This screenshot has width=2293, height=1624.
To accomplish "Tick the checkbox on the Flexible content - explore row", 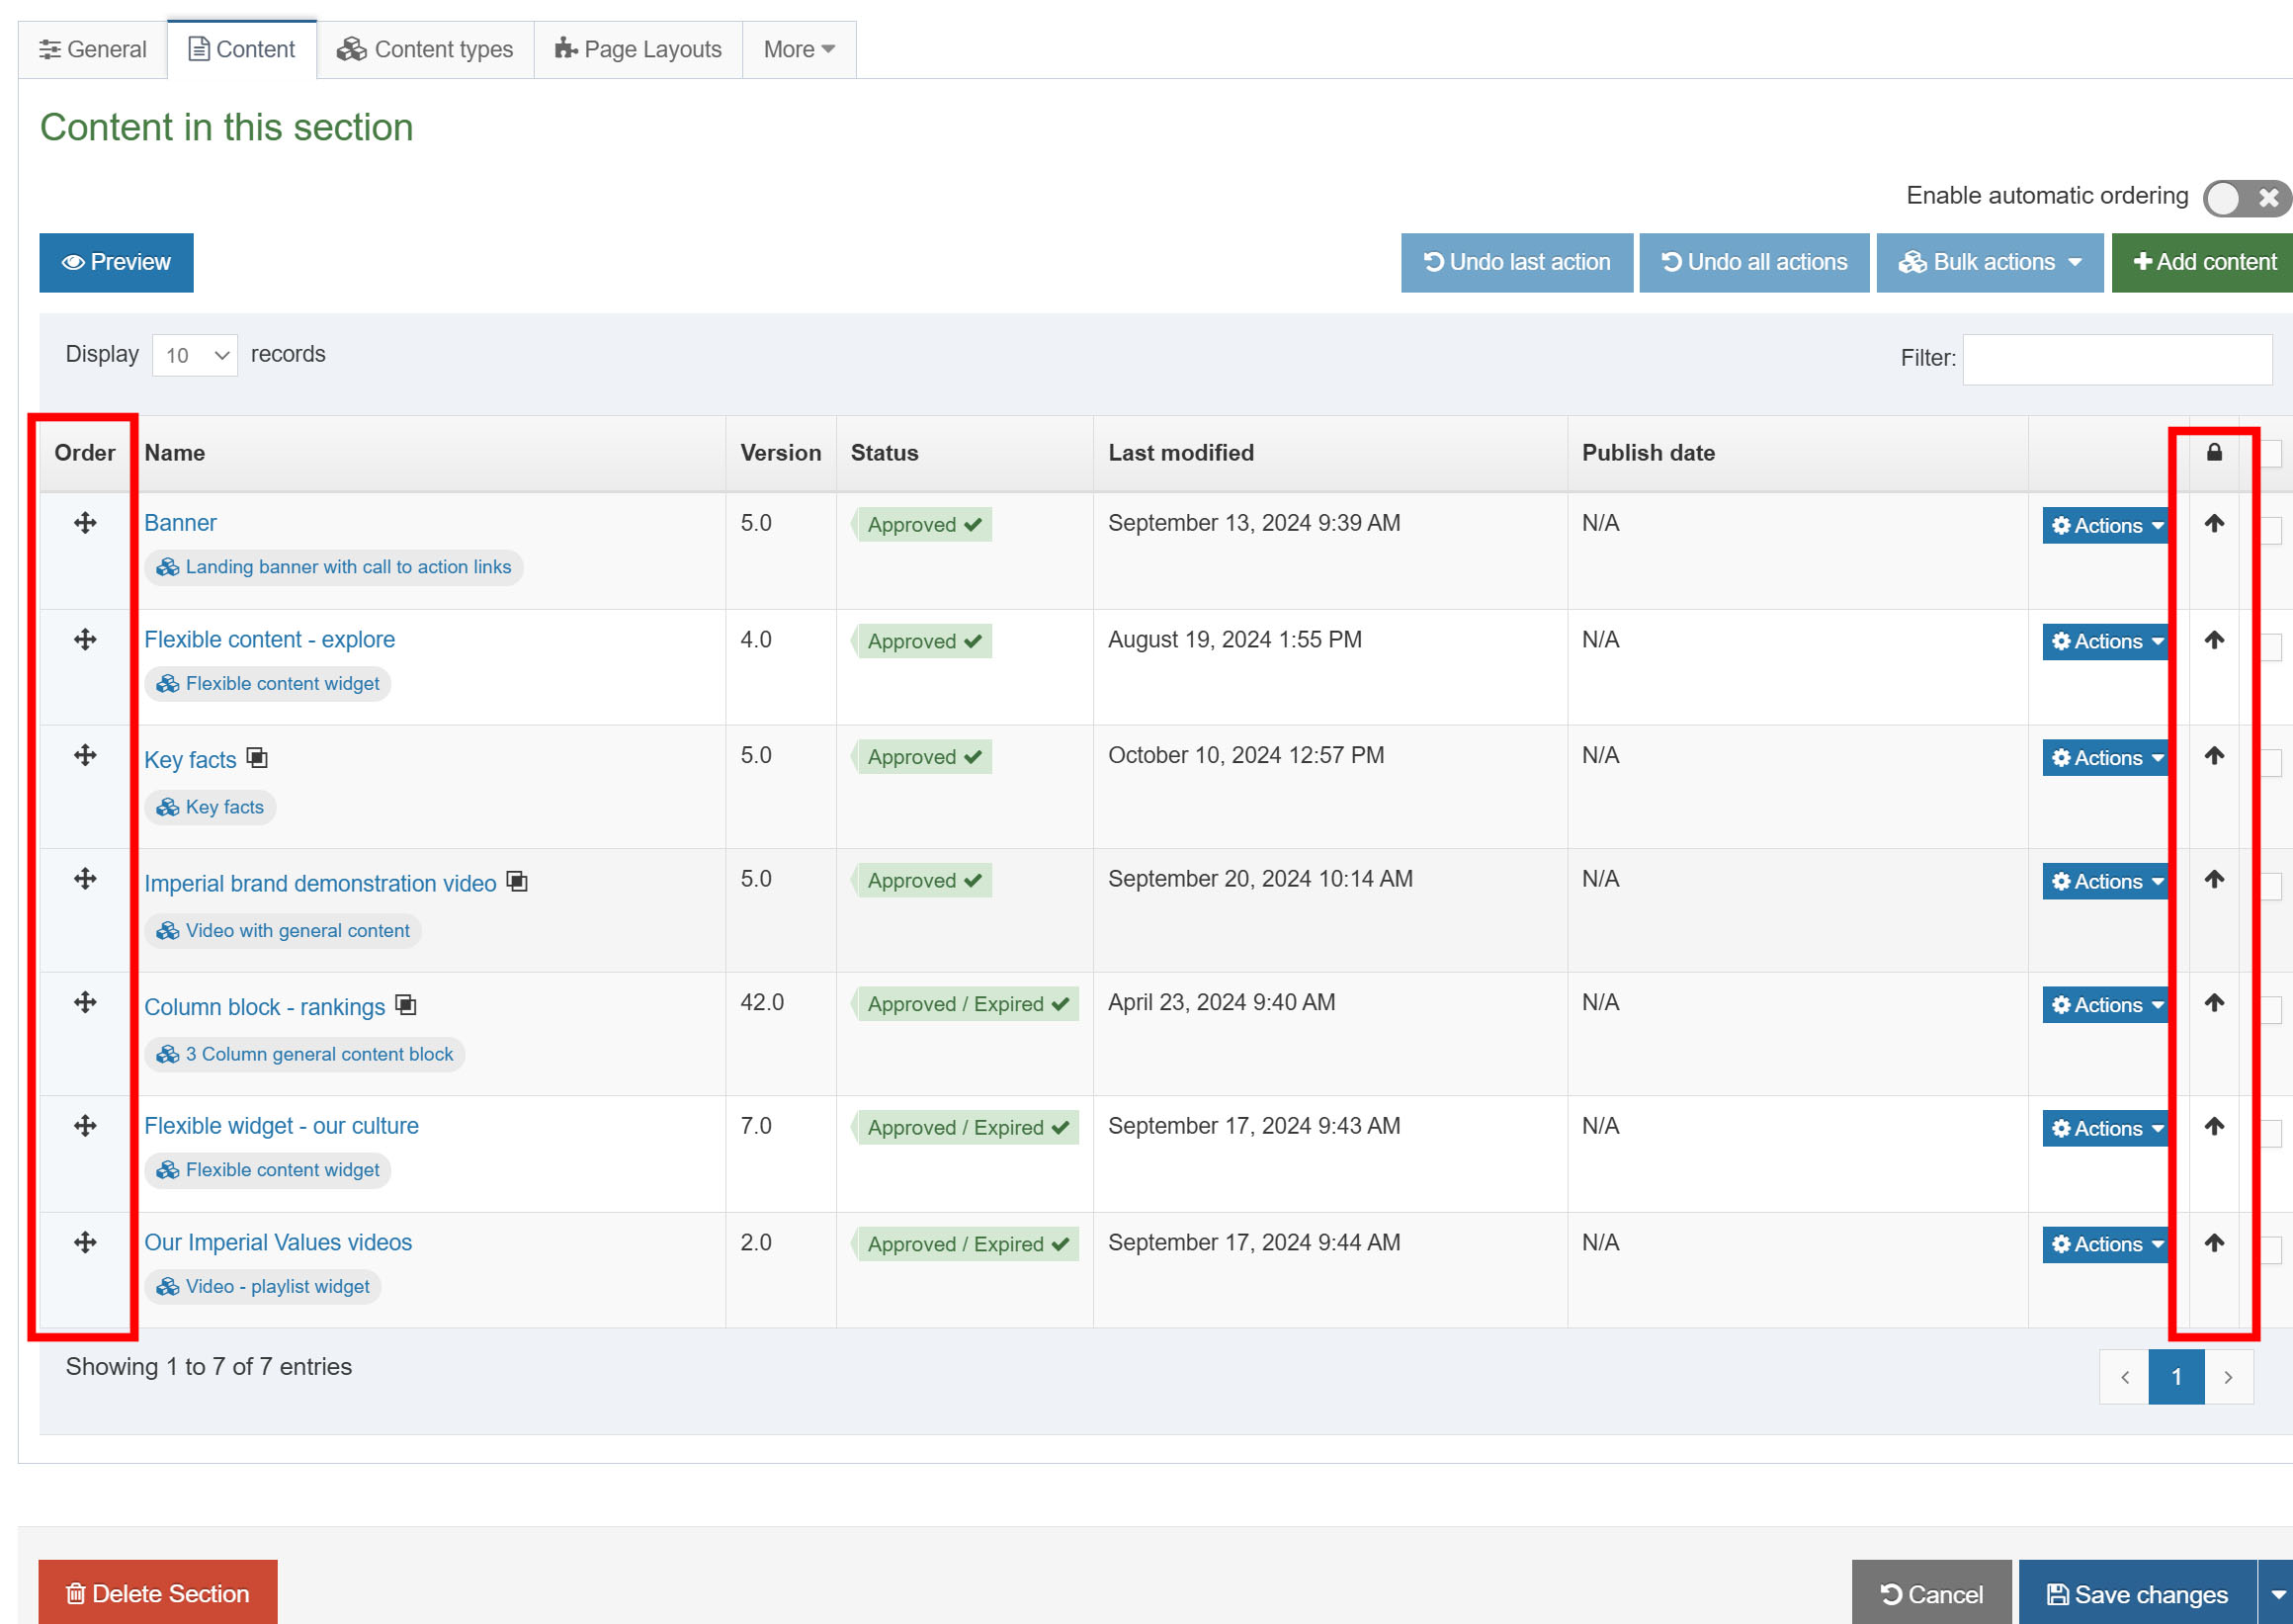I will (x=2273, y=646).
